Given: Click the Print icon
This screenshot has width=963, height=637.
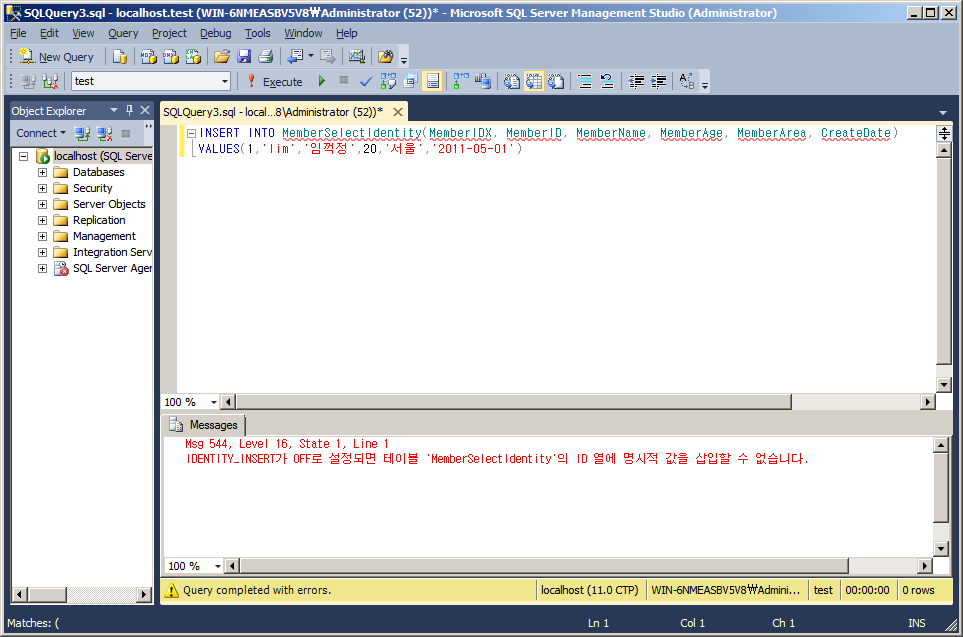Looking at the screenshot, I should [266, 57].
